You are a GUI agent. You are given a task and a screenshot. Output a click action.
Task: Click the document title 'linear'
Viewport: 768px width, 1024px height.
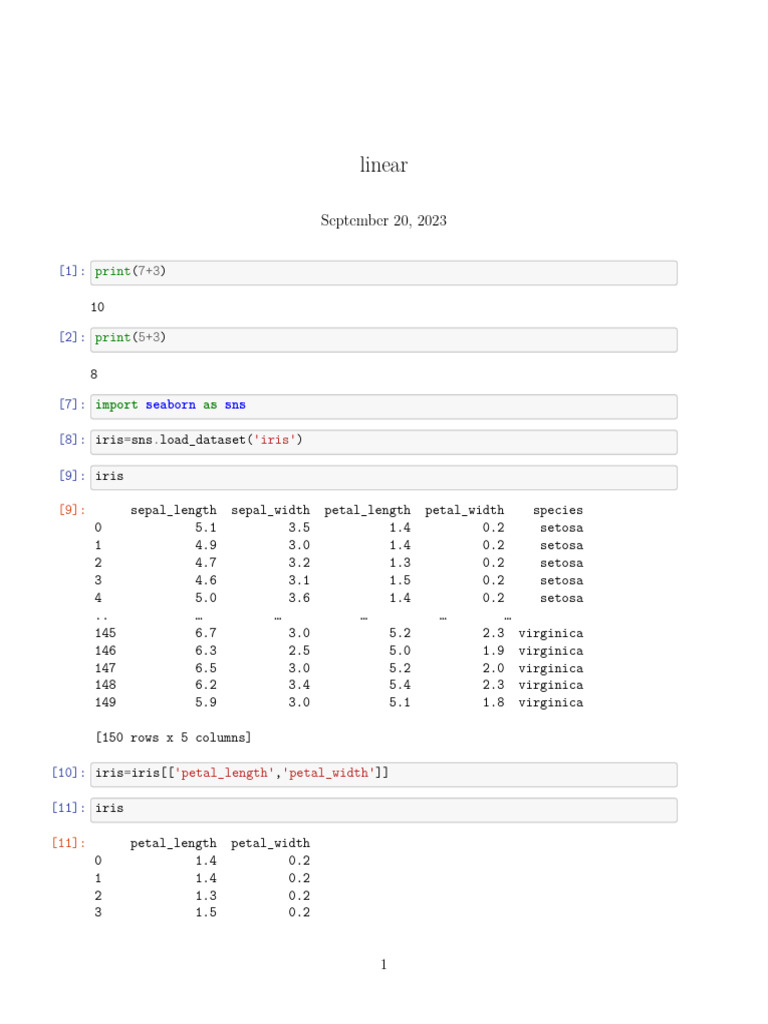pos(383,165)
